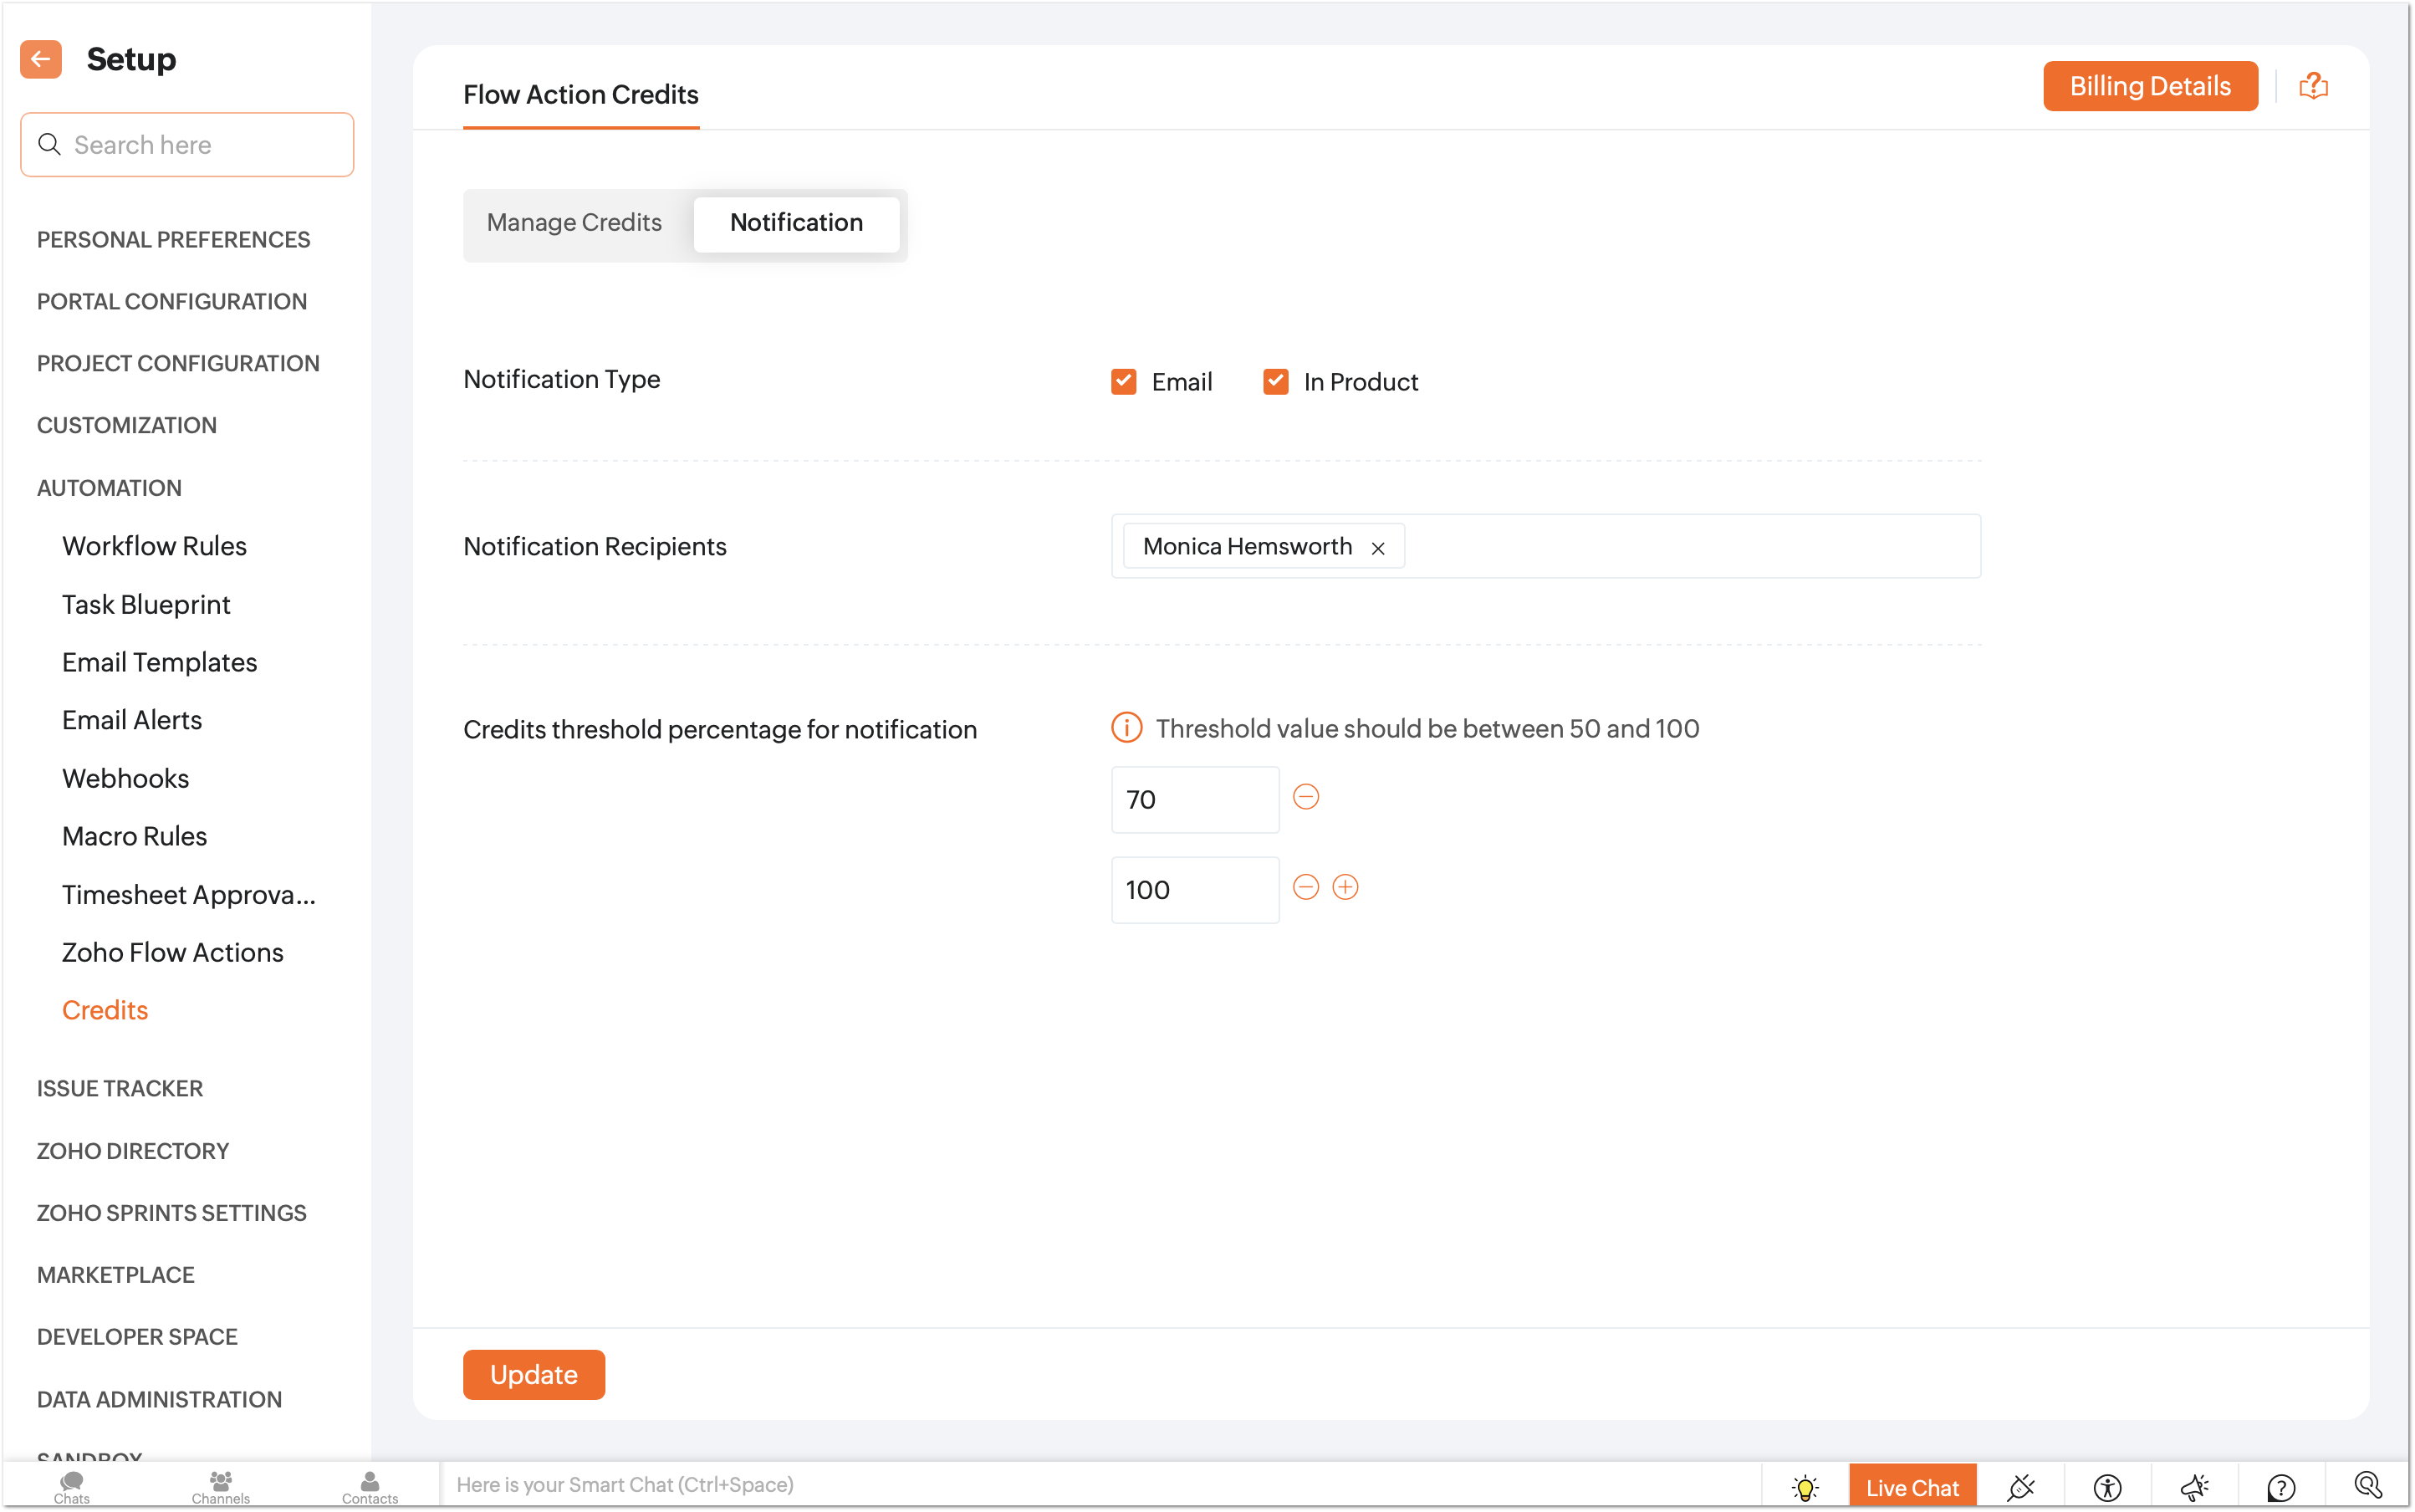Open the question mark help icon
The image size is (2415, 1512).
tap(2281, 1487)
